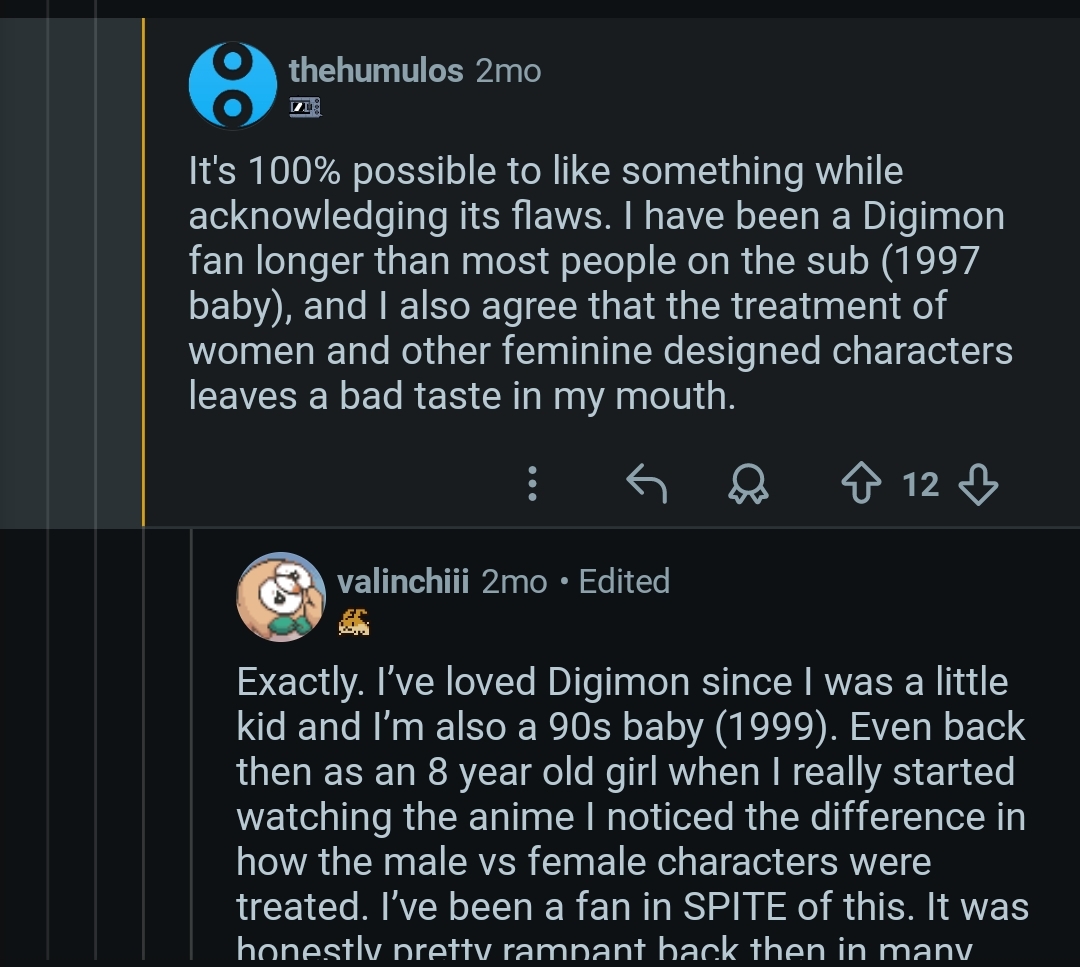The height and width of the screenshot is (967, 1080).
Task: Visit thehumulos username link
Action: [376, 71]
